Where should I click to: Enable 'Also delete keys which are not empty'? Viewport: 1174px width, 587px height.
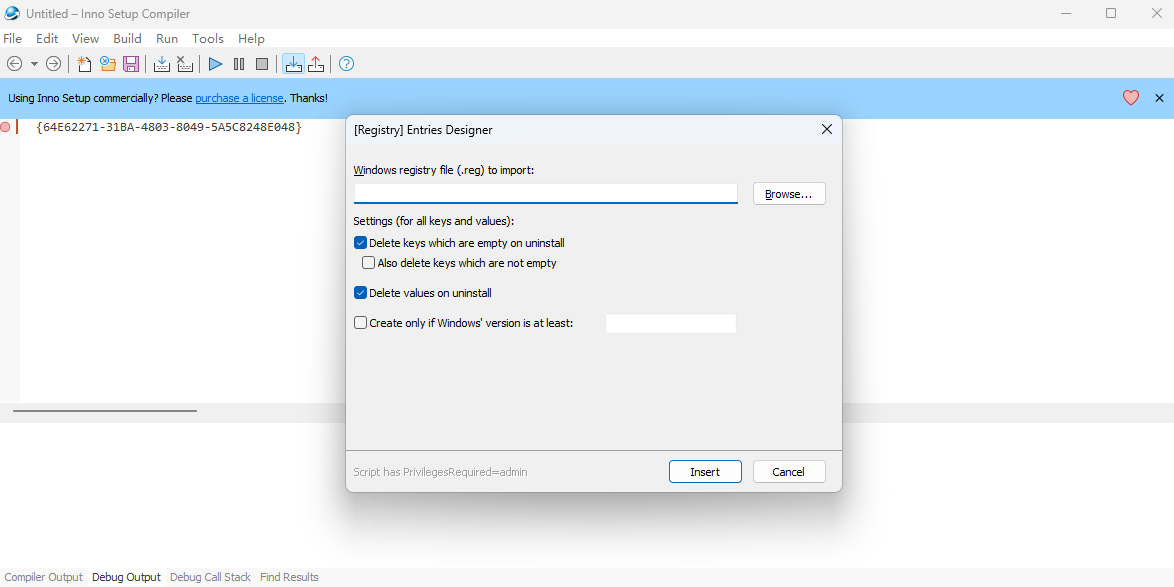point(368,262)
